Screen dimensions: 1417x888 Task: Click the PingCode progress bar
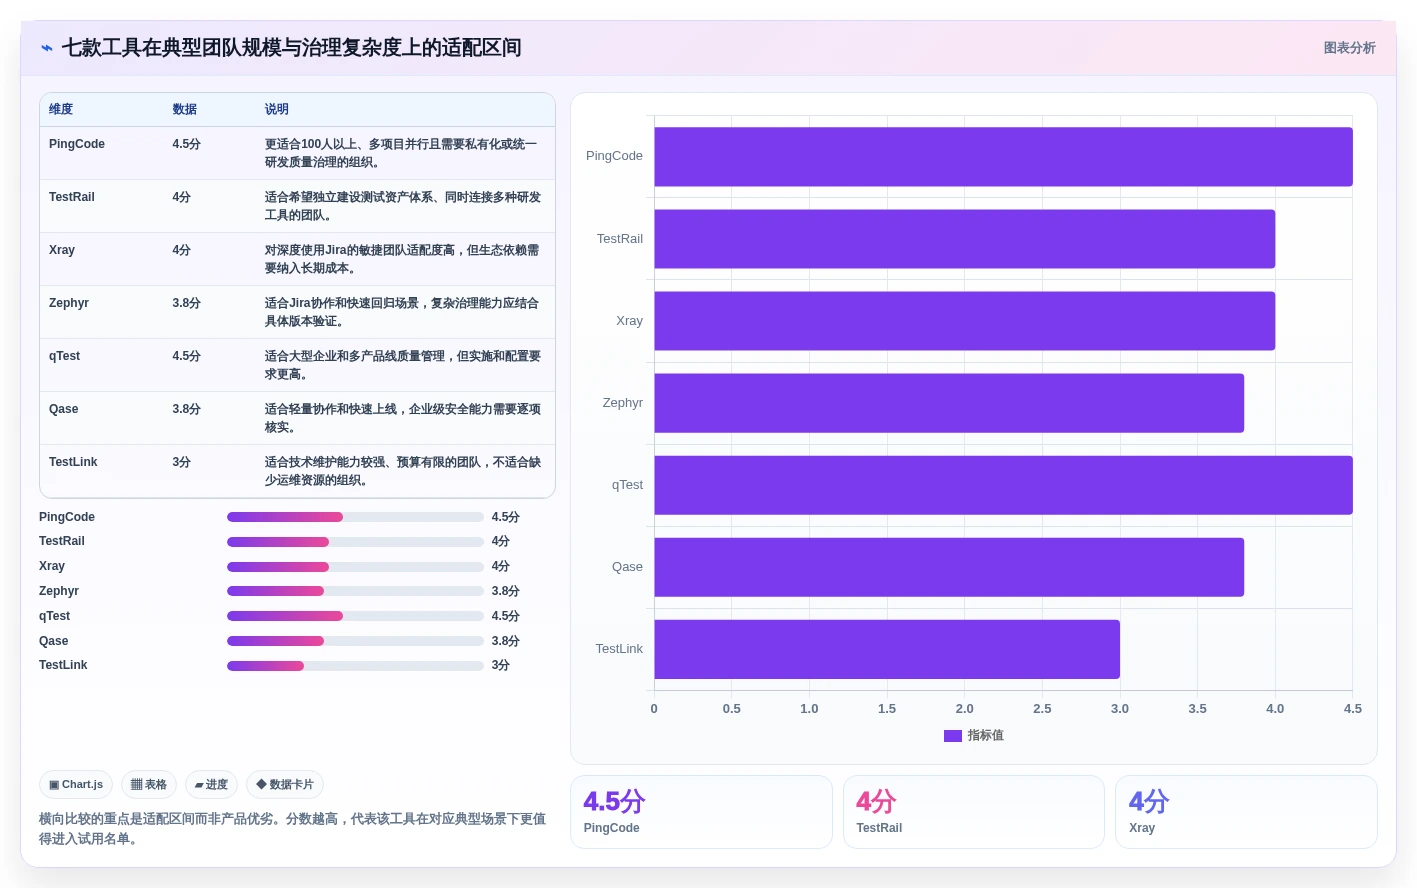[355, 517]
